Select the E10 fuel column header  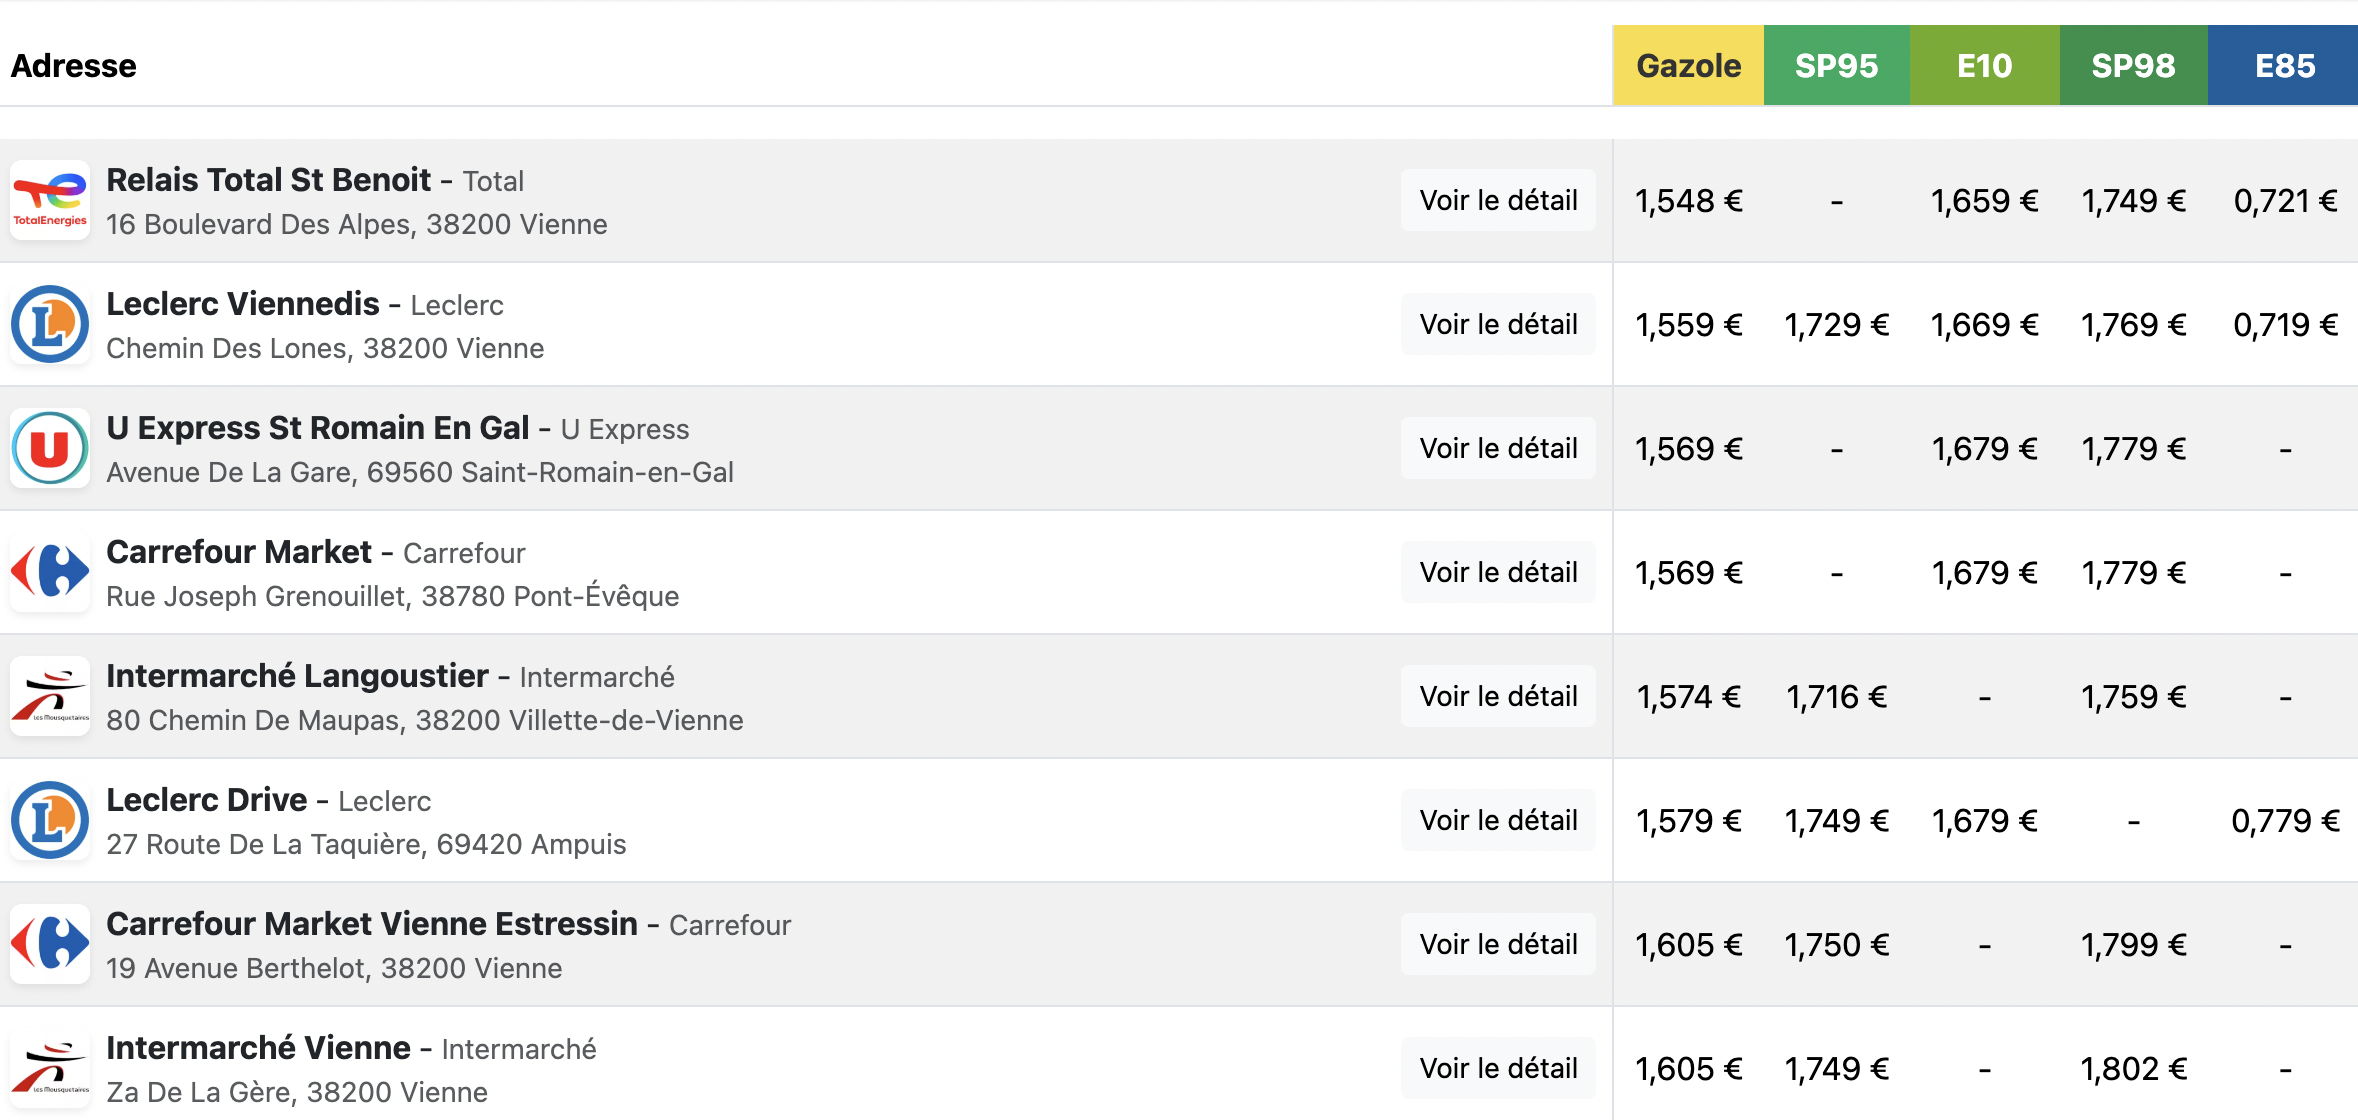1985,65
